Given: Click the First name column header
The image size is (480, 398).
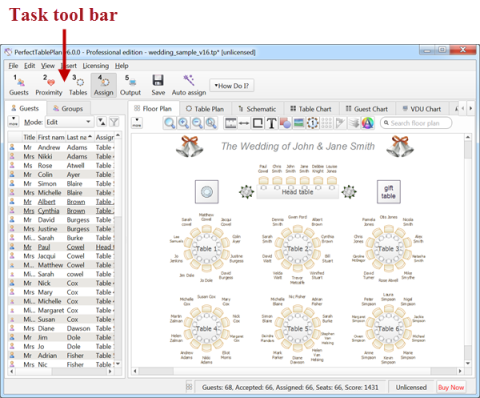Looking at the screenshot, I should click(51, 137).
